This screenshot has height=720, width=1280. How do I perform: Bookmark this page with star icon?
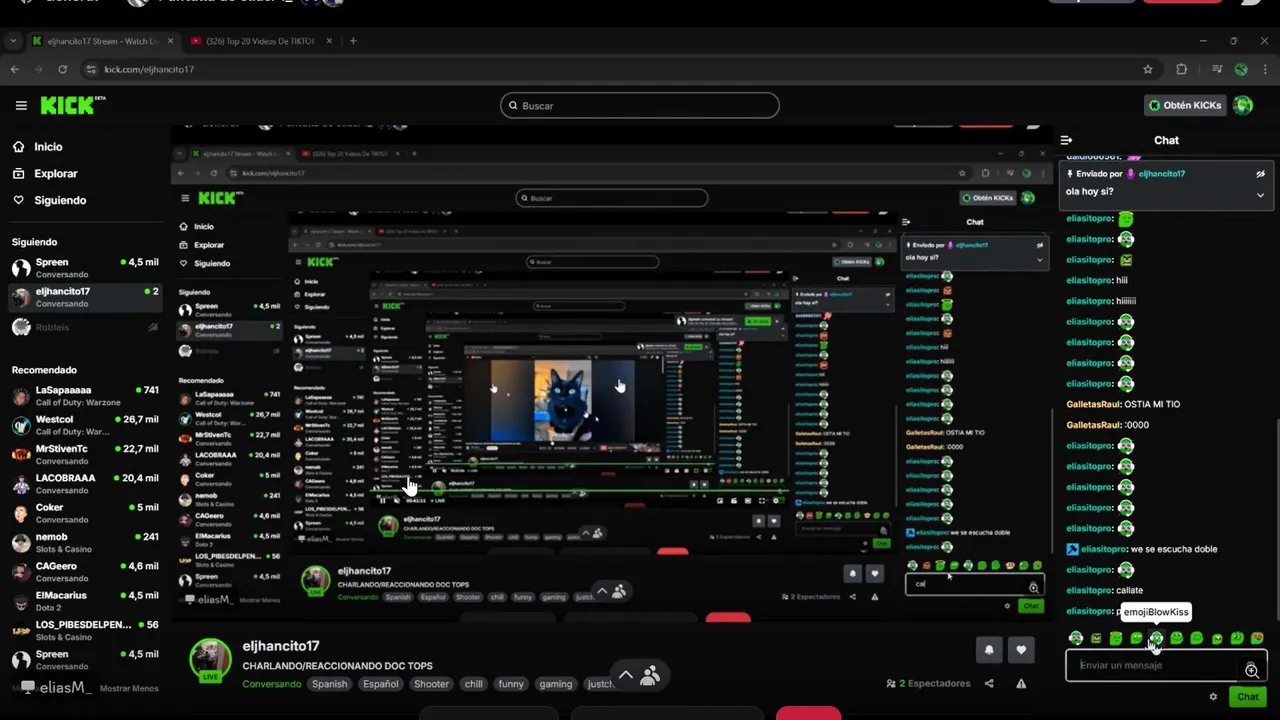[x=1148, y=69]
